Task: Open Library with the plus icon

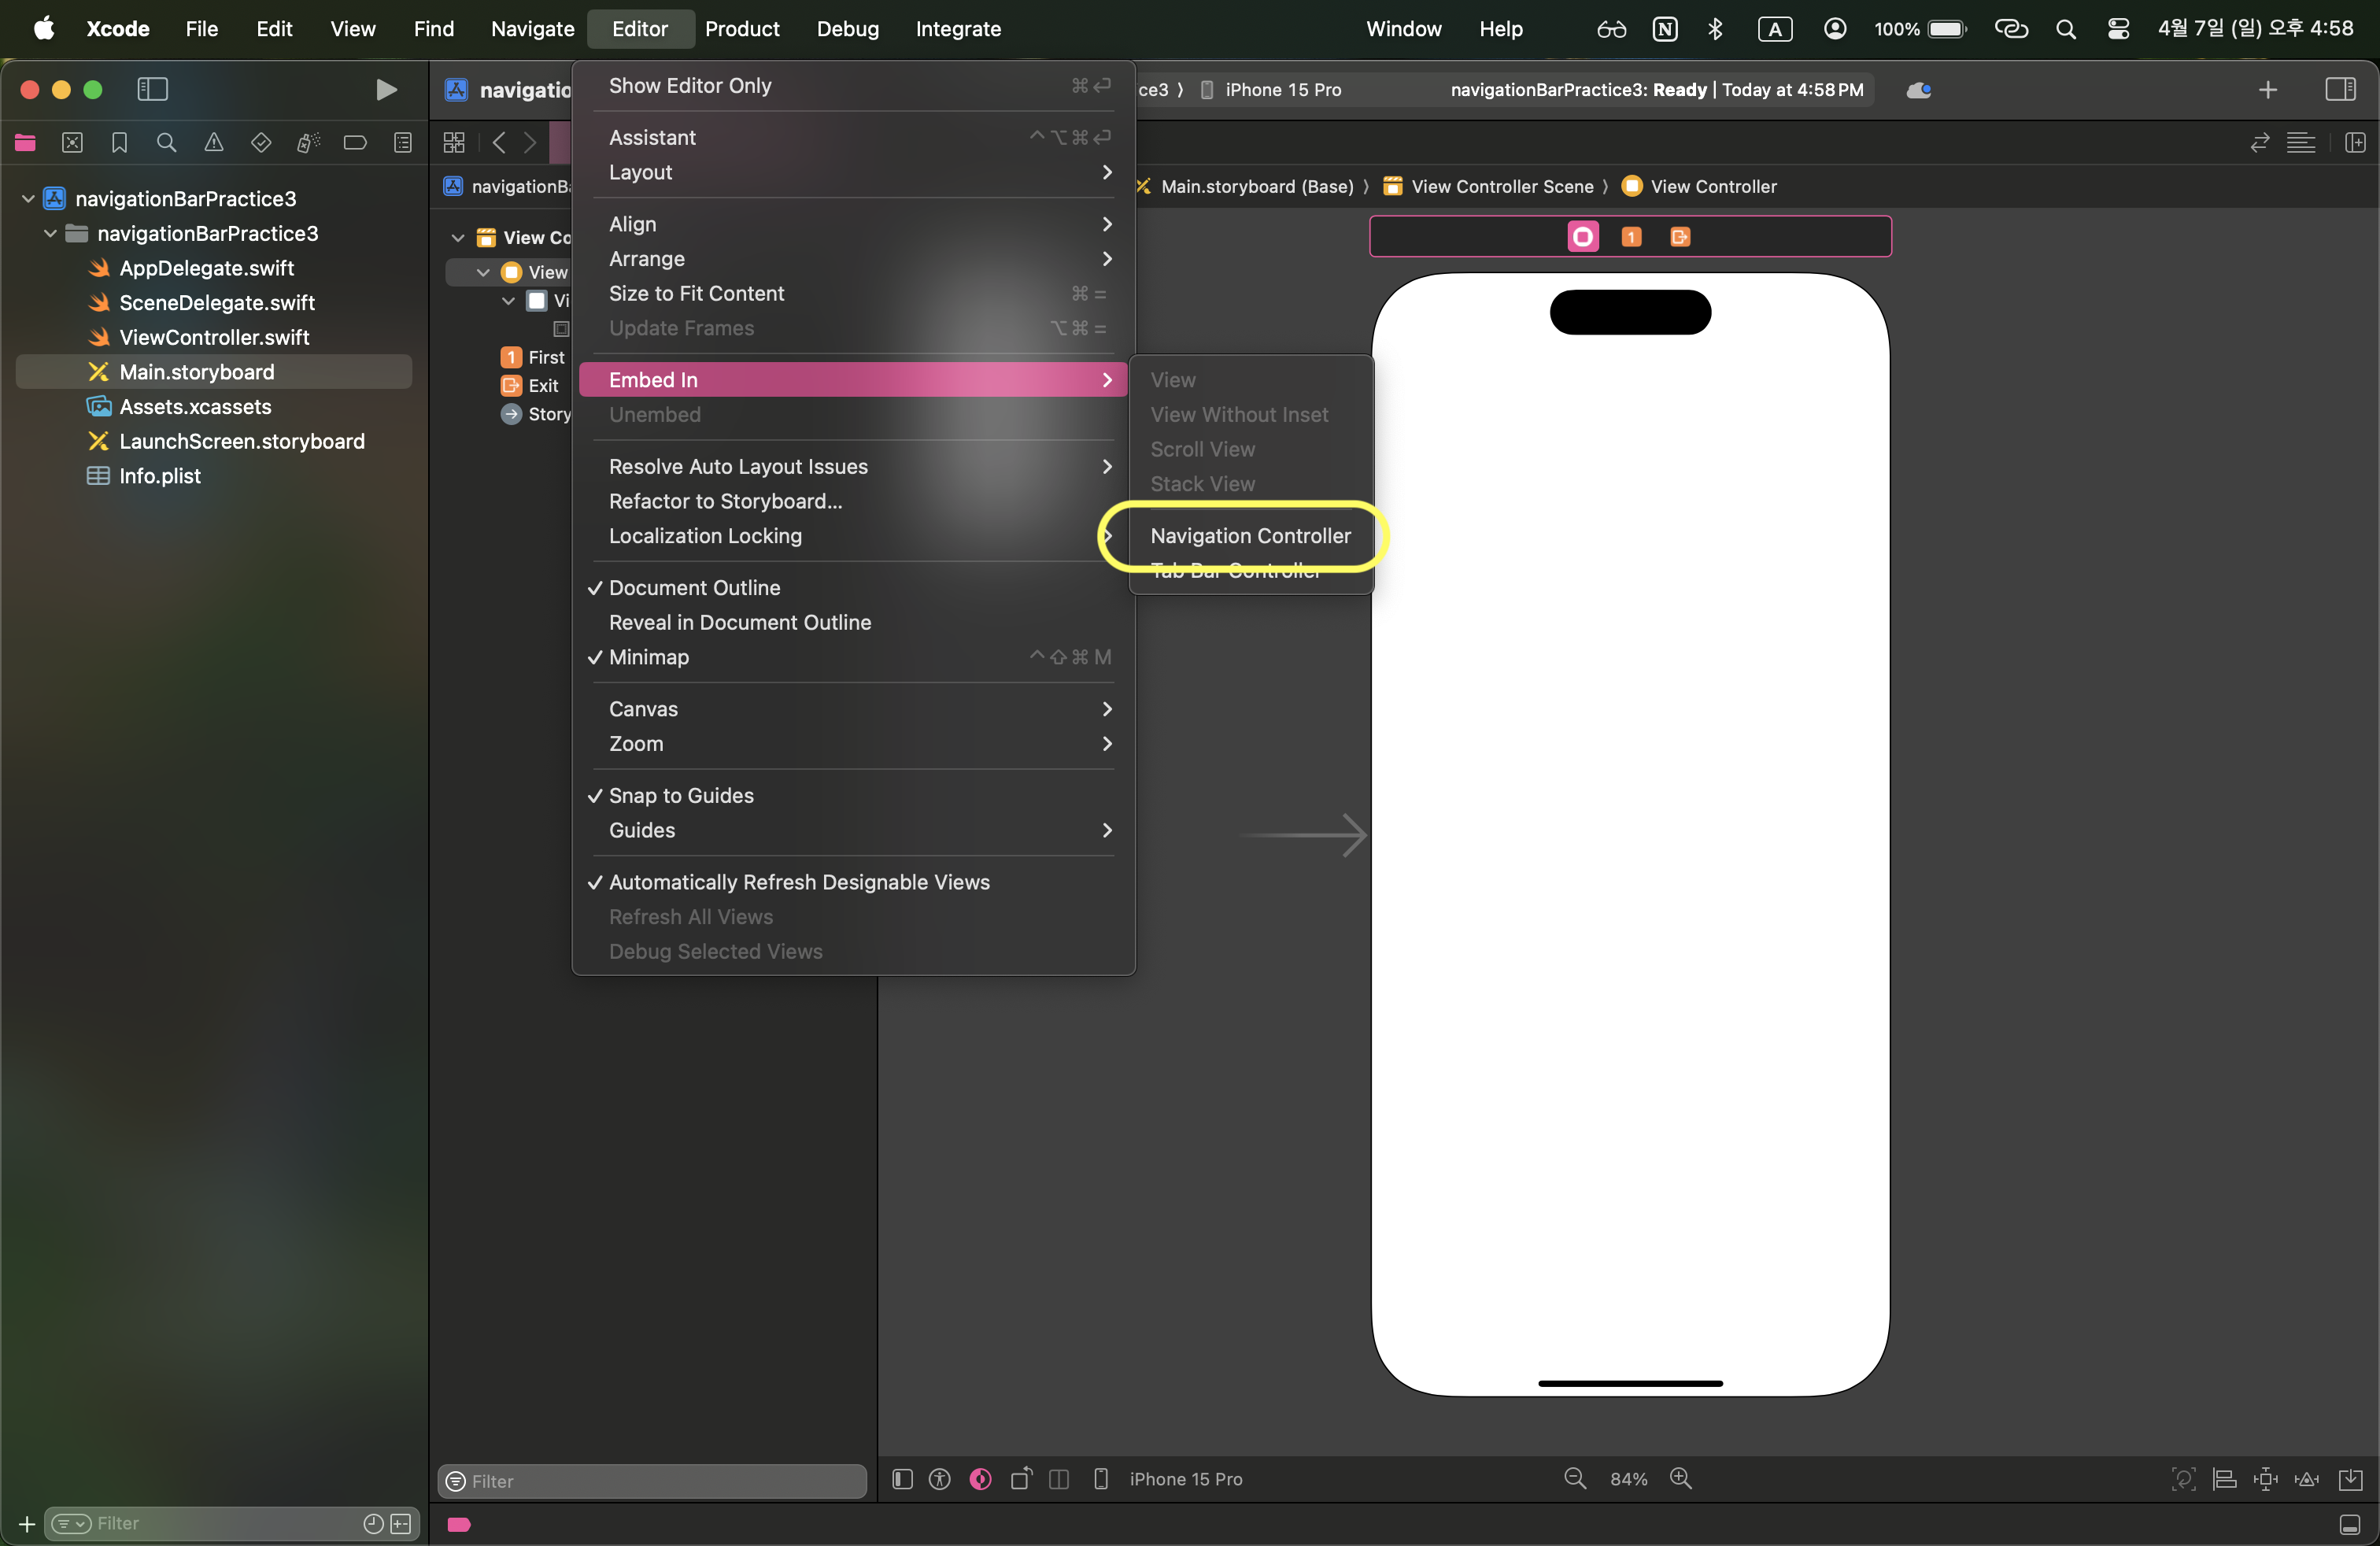Action: [x=2267, y=90]
